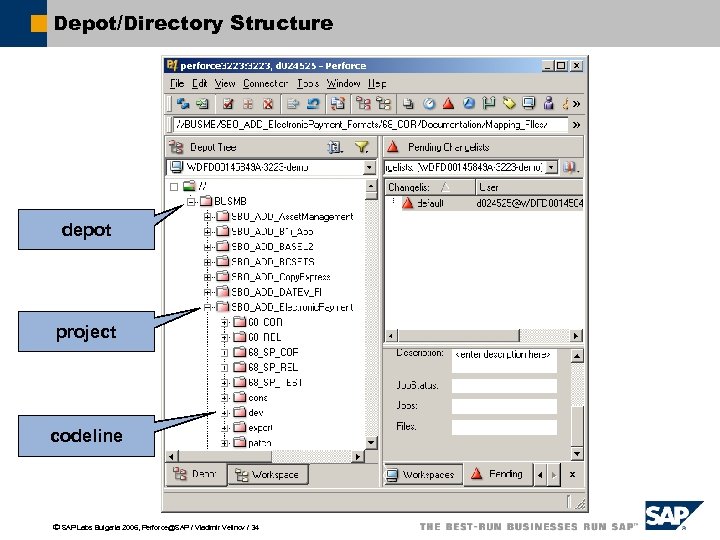Open the View menu
720x540 pixels.
click(225, 84)
